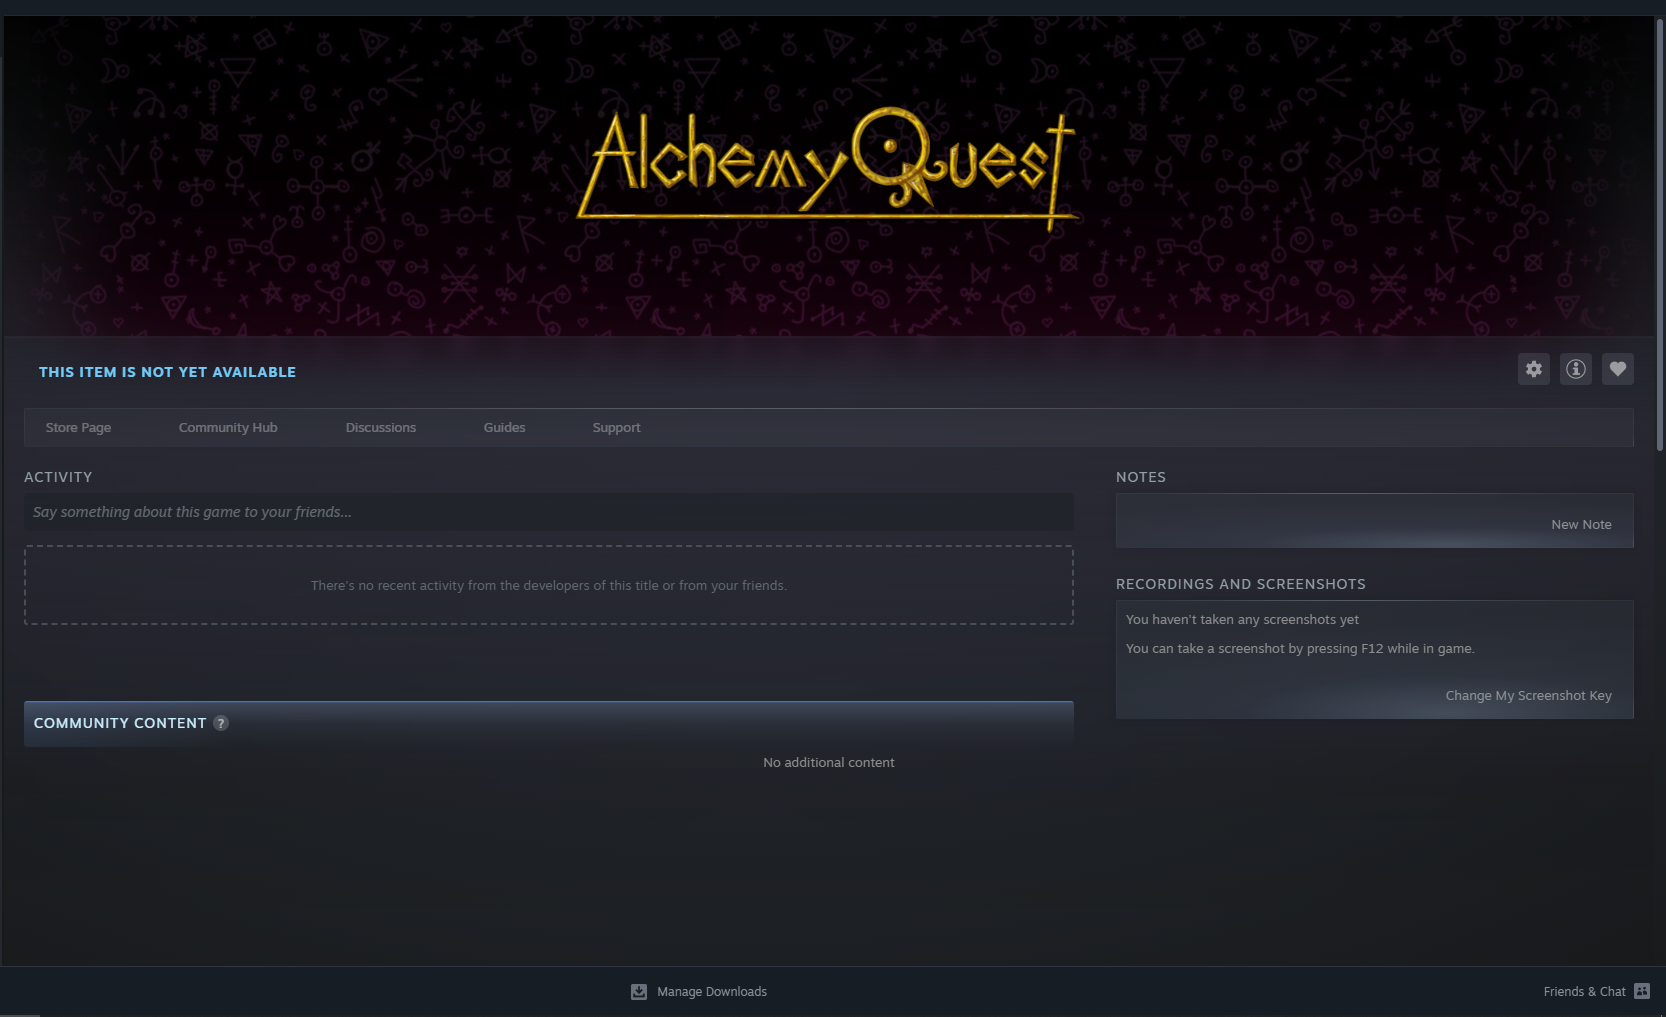This screenshot has height=1017, width=1666.
Task: Open the Support tab
Action: tap(616, 427)
